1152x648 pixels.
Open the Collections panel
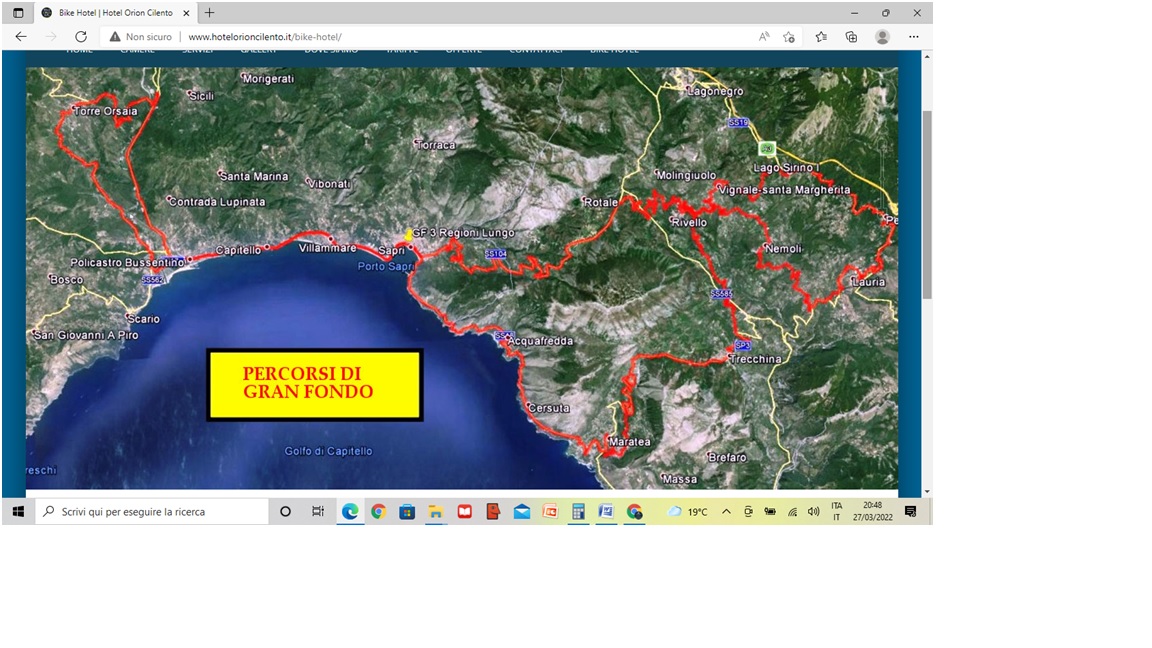pos(851,37)
